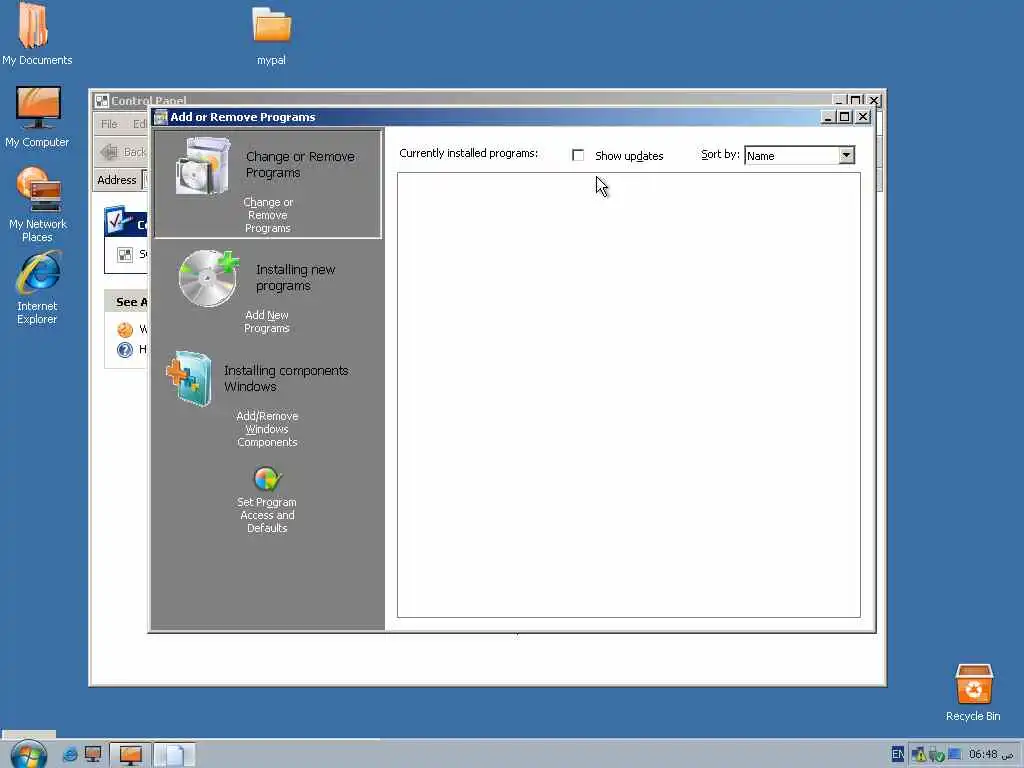Click the Change or Remove Programs label
The width and height of the screenshot is (1024, 768).
pos(268,215)
